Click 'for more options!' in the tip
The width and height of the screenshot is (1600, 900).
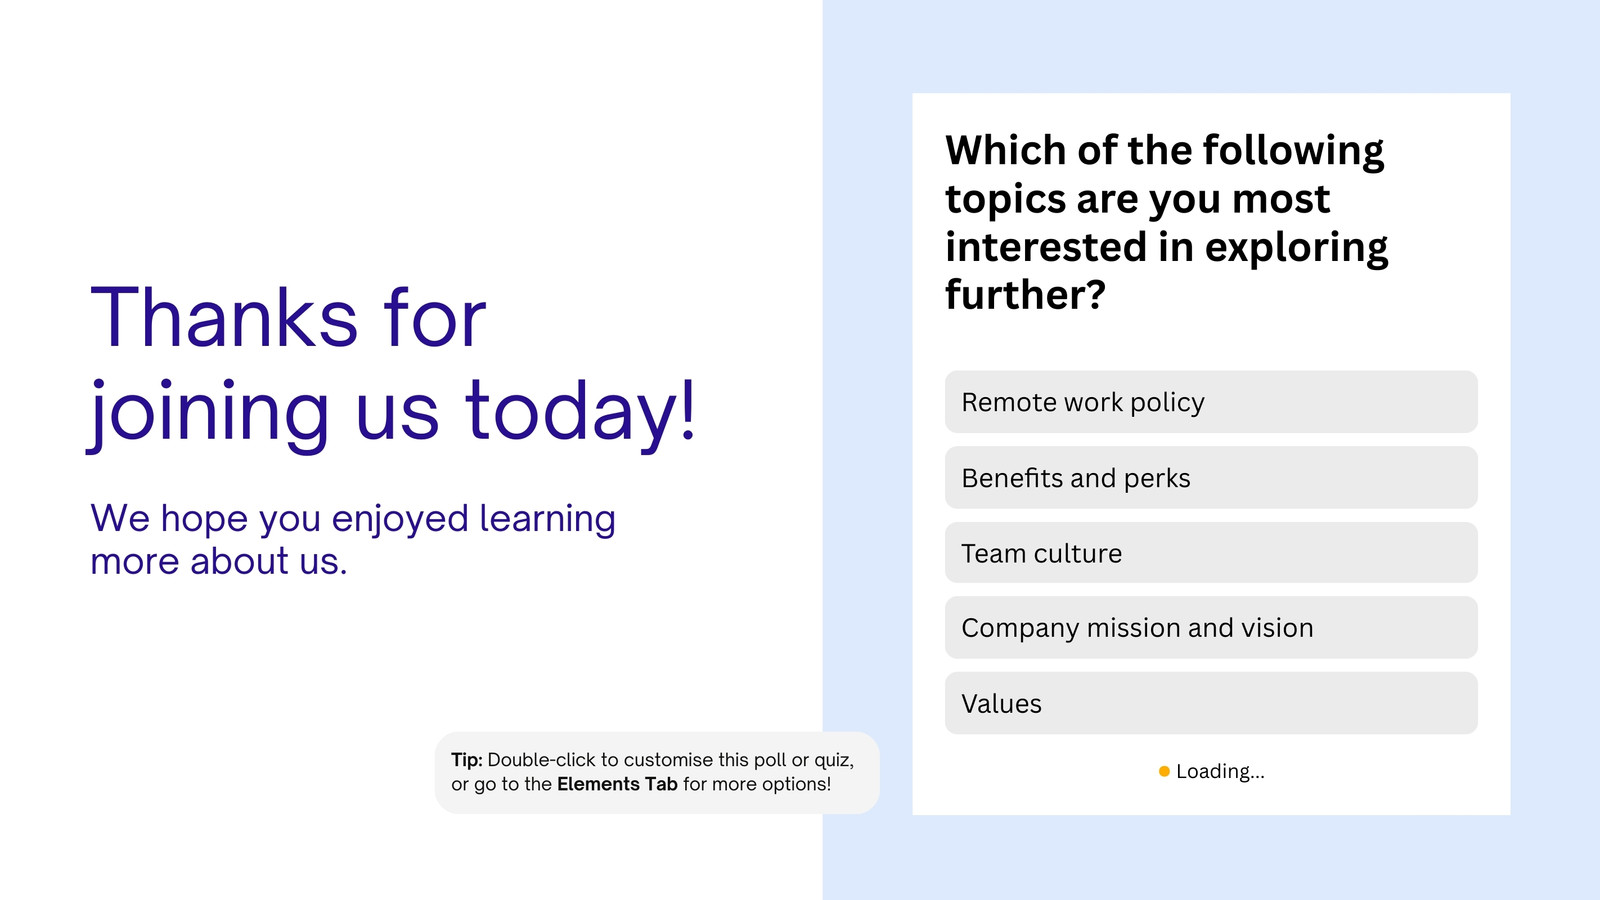[757, 784]
